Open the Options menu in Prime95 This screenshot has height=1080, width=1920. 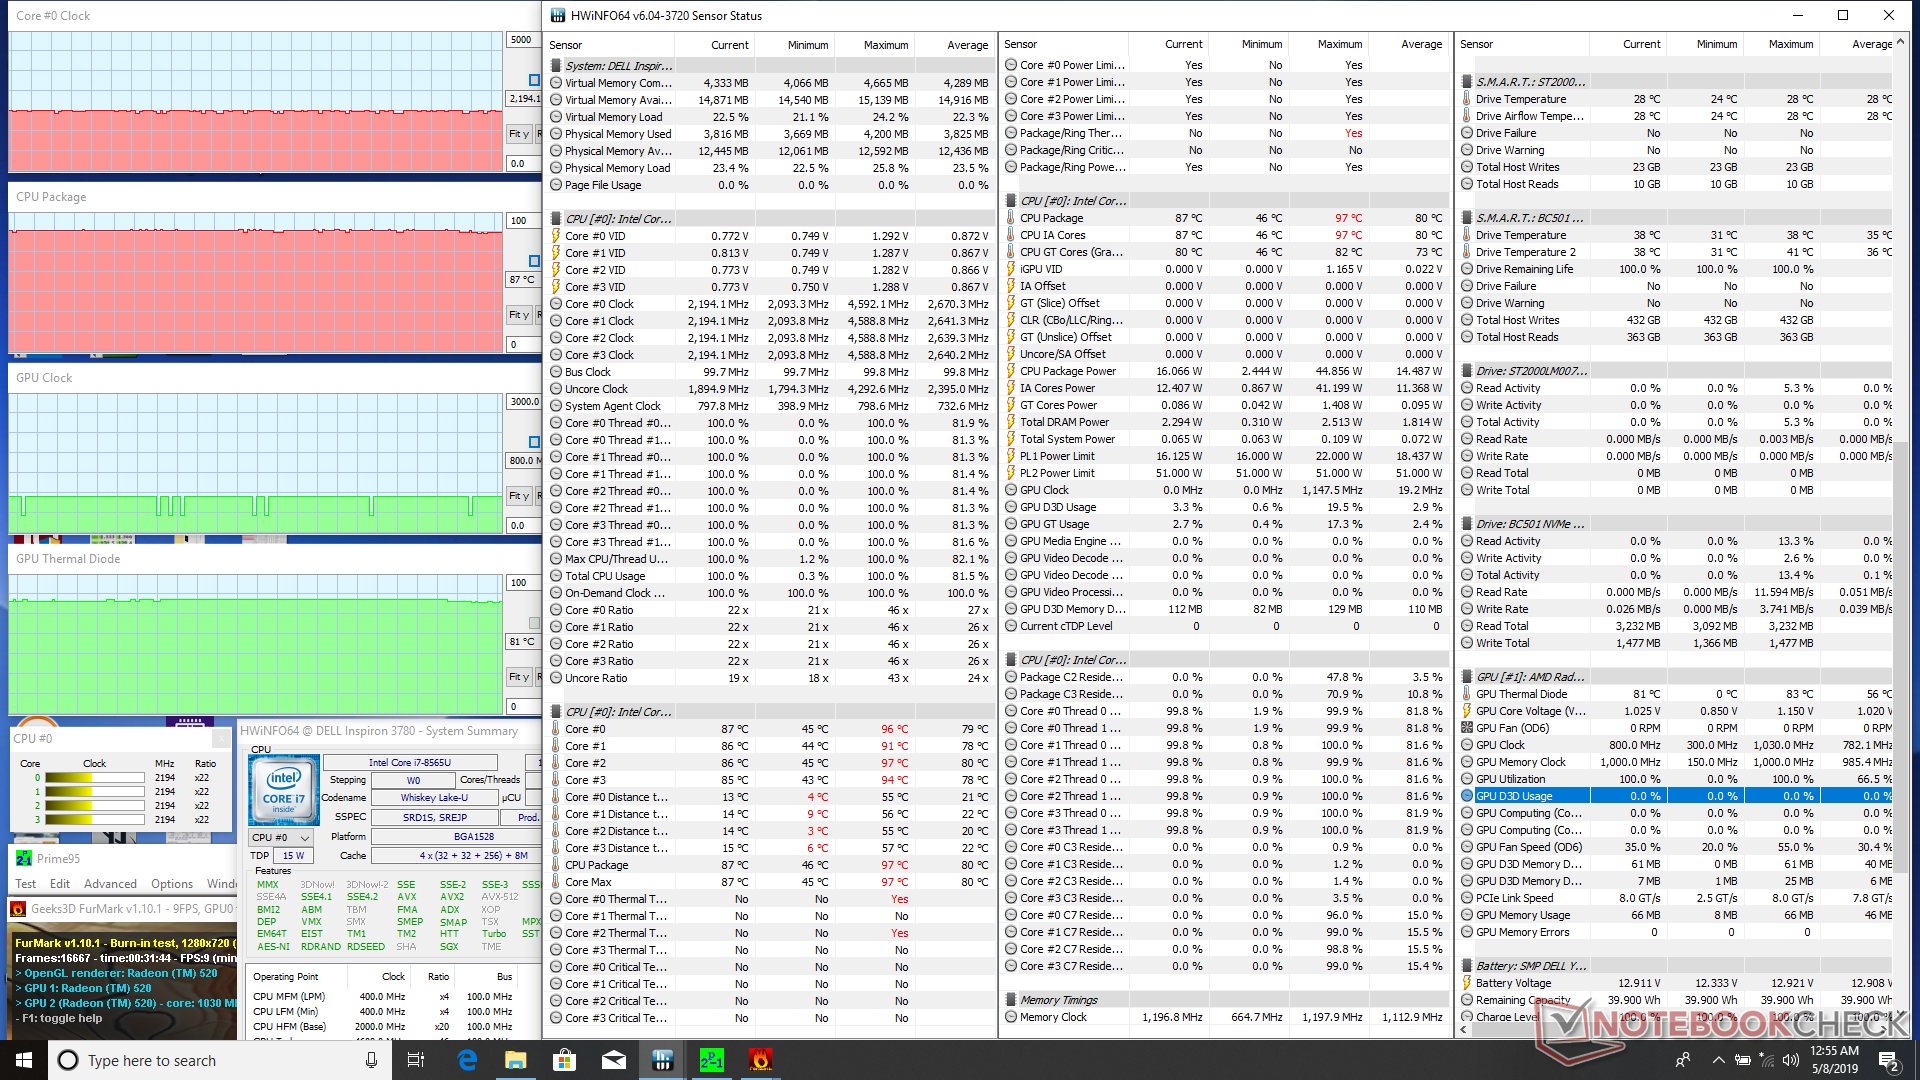tap(172, 884)
